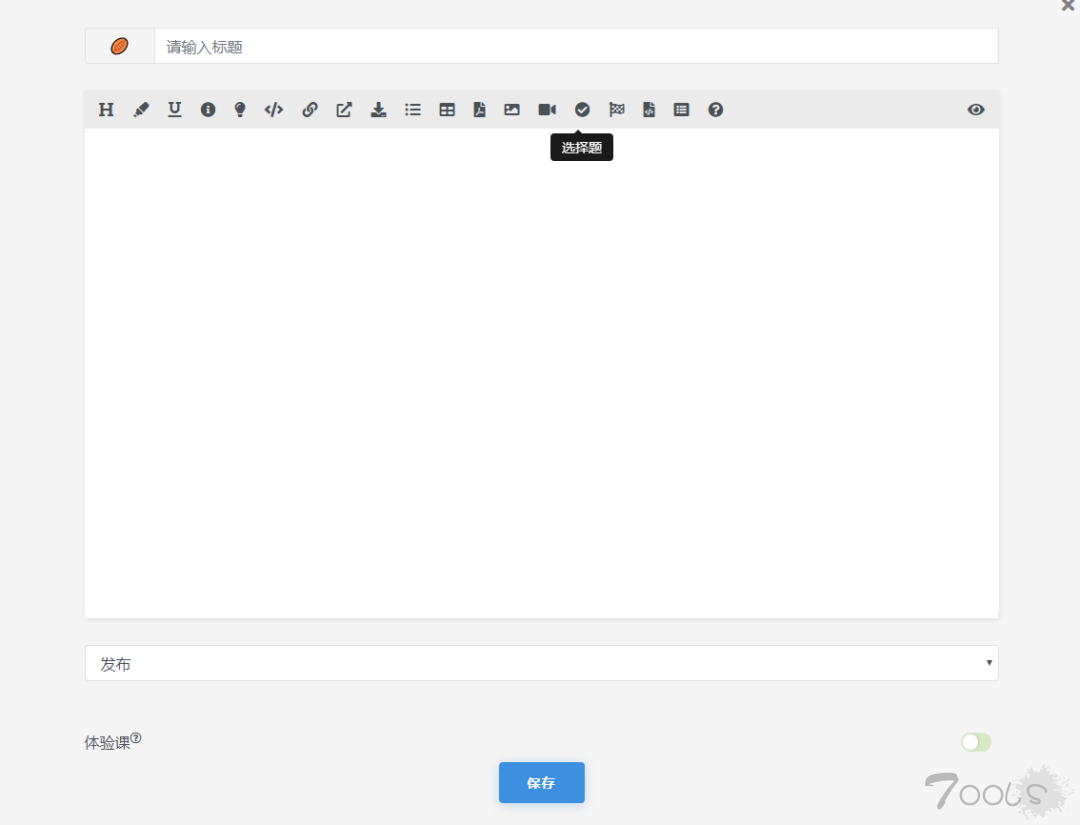This screenshot has height=825, width=1080.
Task: Insert a PDF file
Action: (x=479, y=109)
